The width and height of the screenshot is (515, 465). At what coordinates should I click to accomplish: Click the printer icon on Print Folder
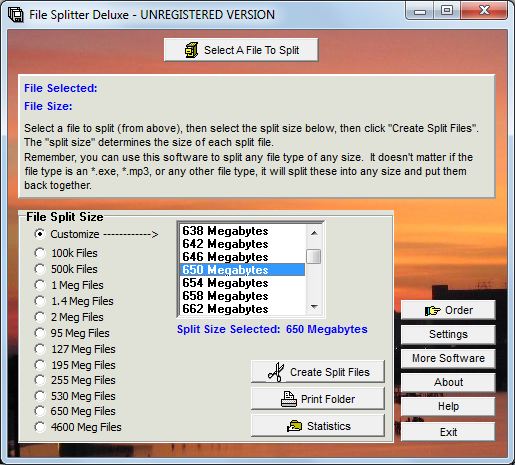[288, 399]
